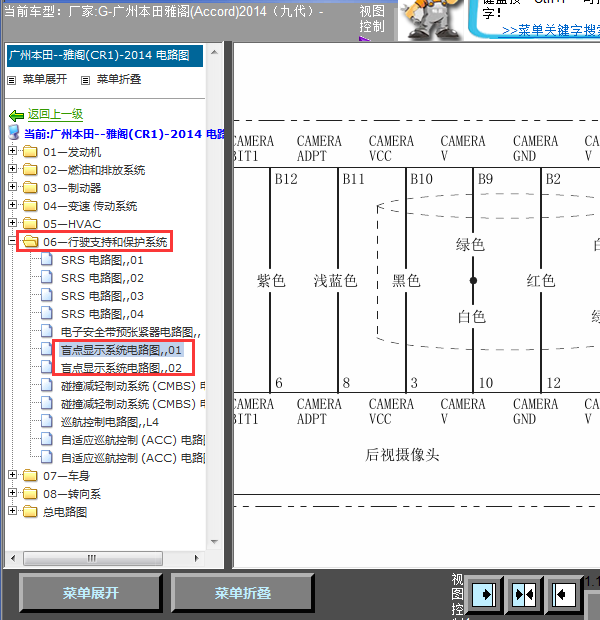Click the 后视摄像头 label in the diagram
This screenshot has height=620, width=600.
tap(402, 455)
